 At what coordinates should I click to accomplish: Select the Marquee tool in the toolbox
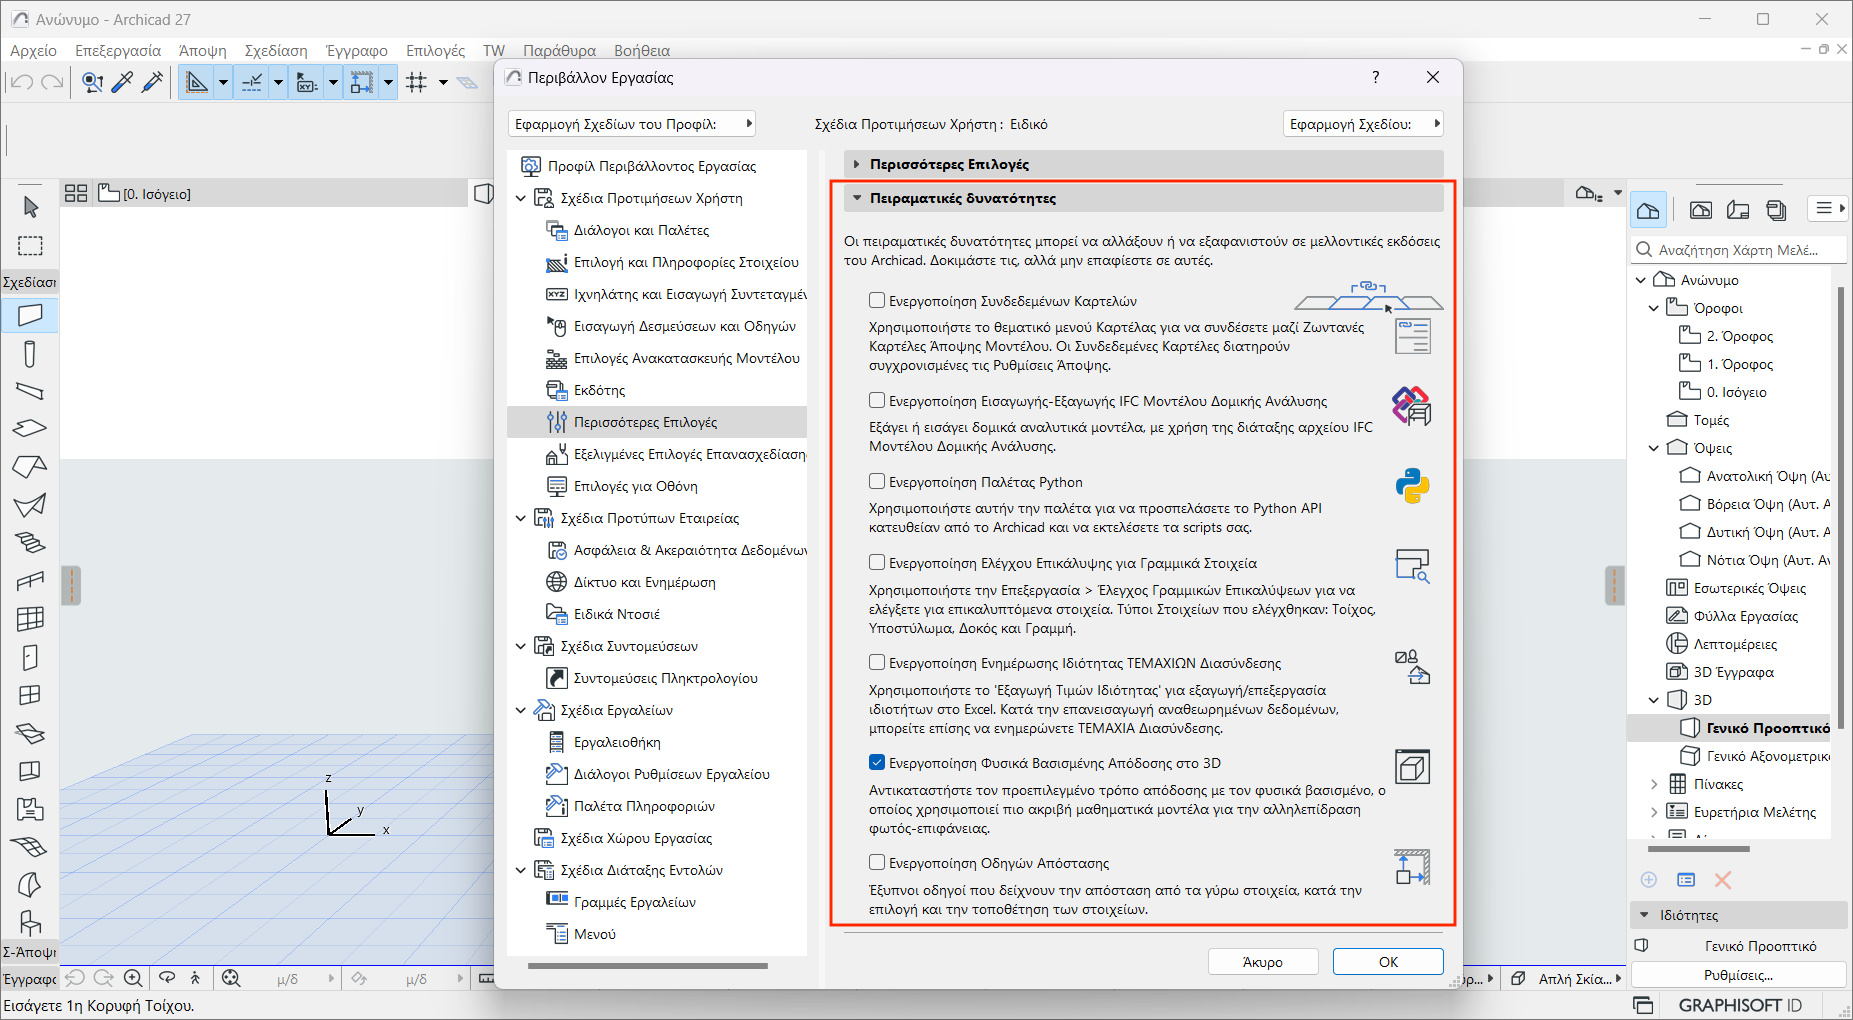click(x=30, y=245)
